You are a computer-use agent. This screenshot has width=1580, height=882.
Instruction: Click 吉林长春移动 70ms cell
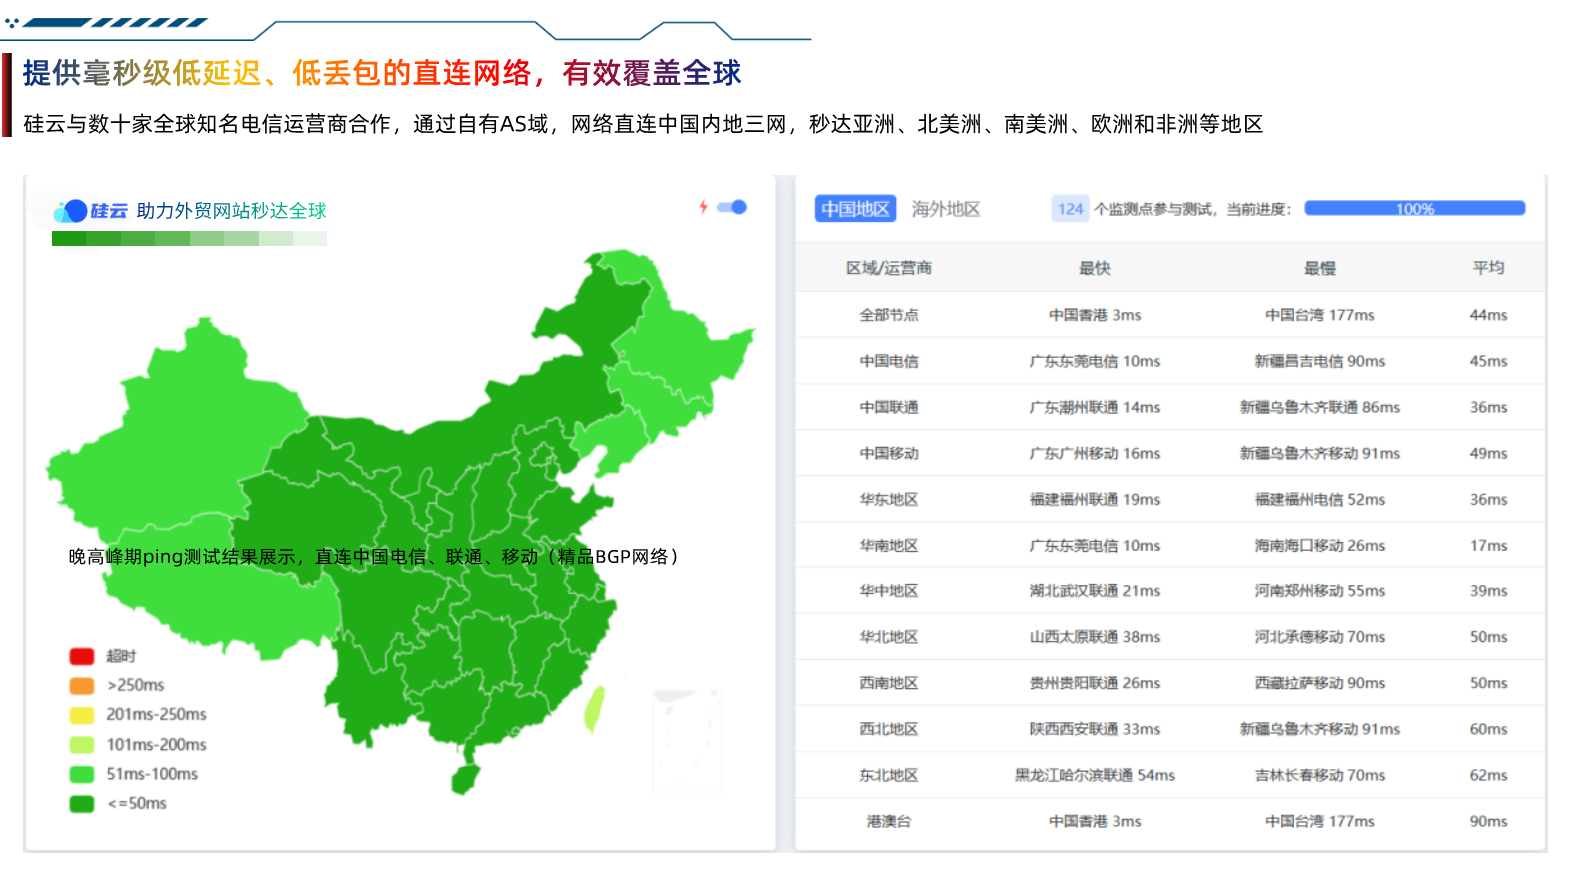click(1319, 775)
